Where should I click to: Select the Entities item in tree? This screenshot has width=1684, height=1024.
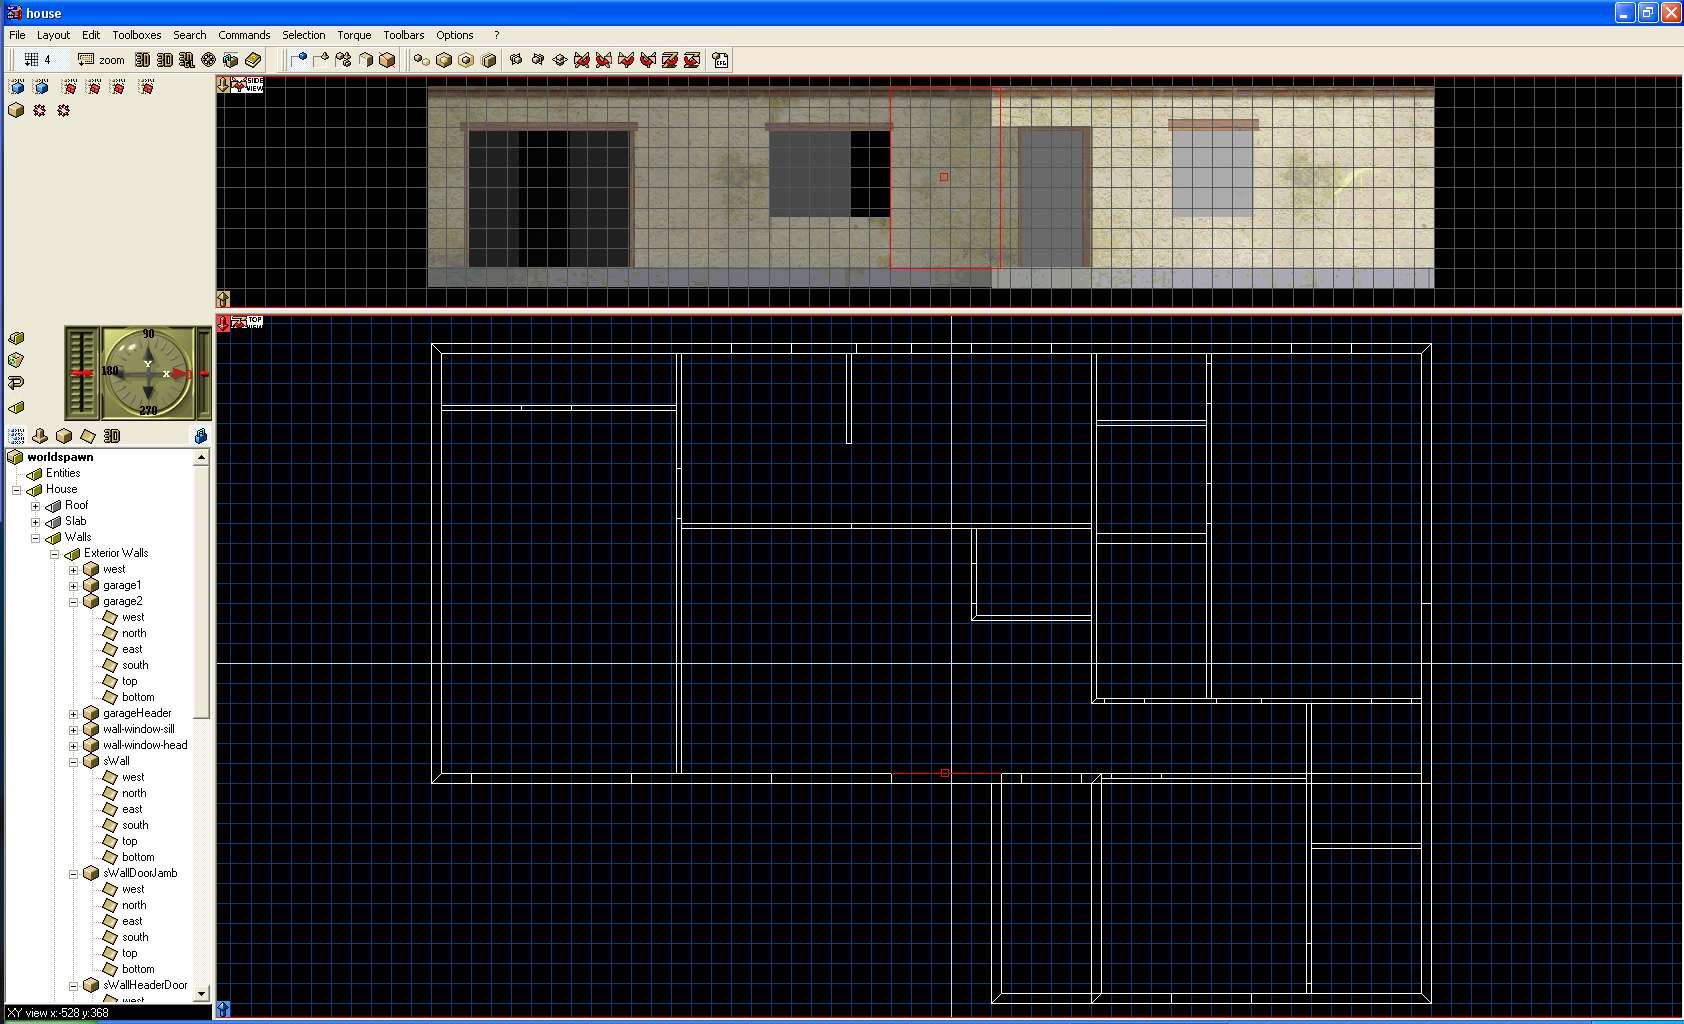tap(63, 474)
